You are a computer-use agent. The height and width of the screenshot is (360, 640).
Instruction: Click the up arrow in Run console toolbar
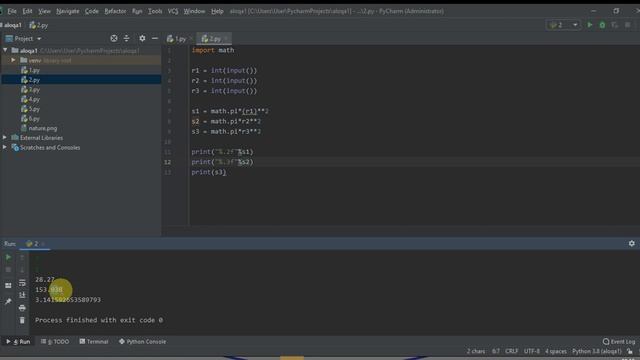22,257
